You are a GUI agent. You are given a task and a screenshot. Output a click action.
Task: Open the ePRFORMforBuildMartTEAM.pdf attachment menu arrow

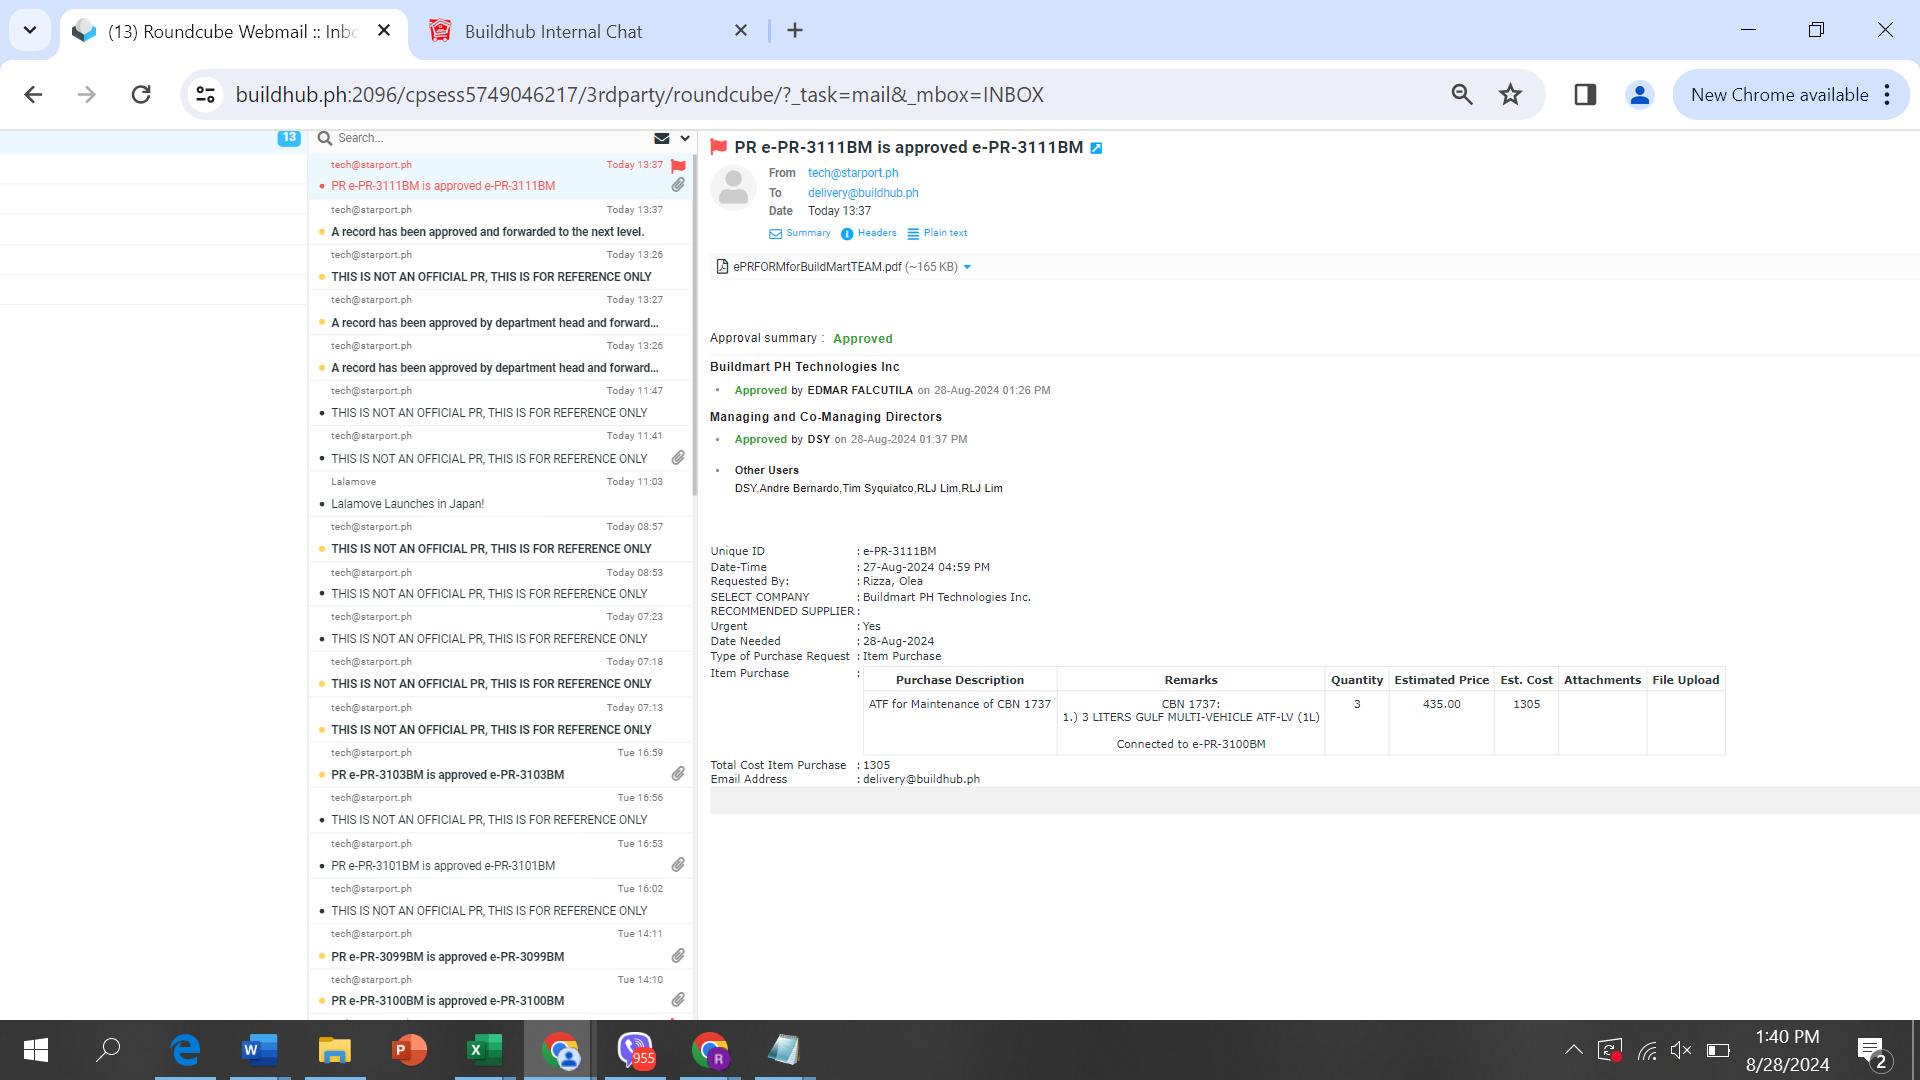[967, 267]
